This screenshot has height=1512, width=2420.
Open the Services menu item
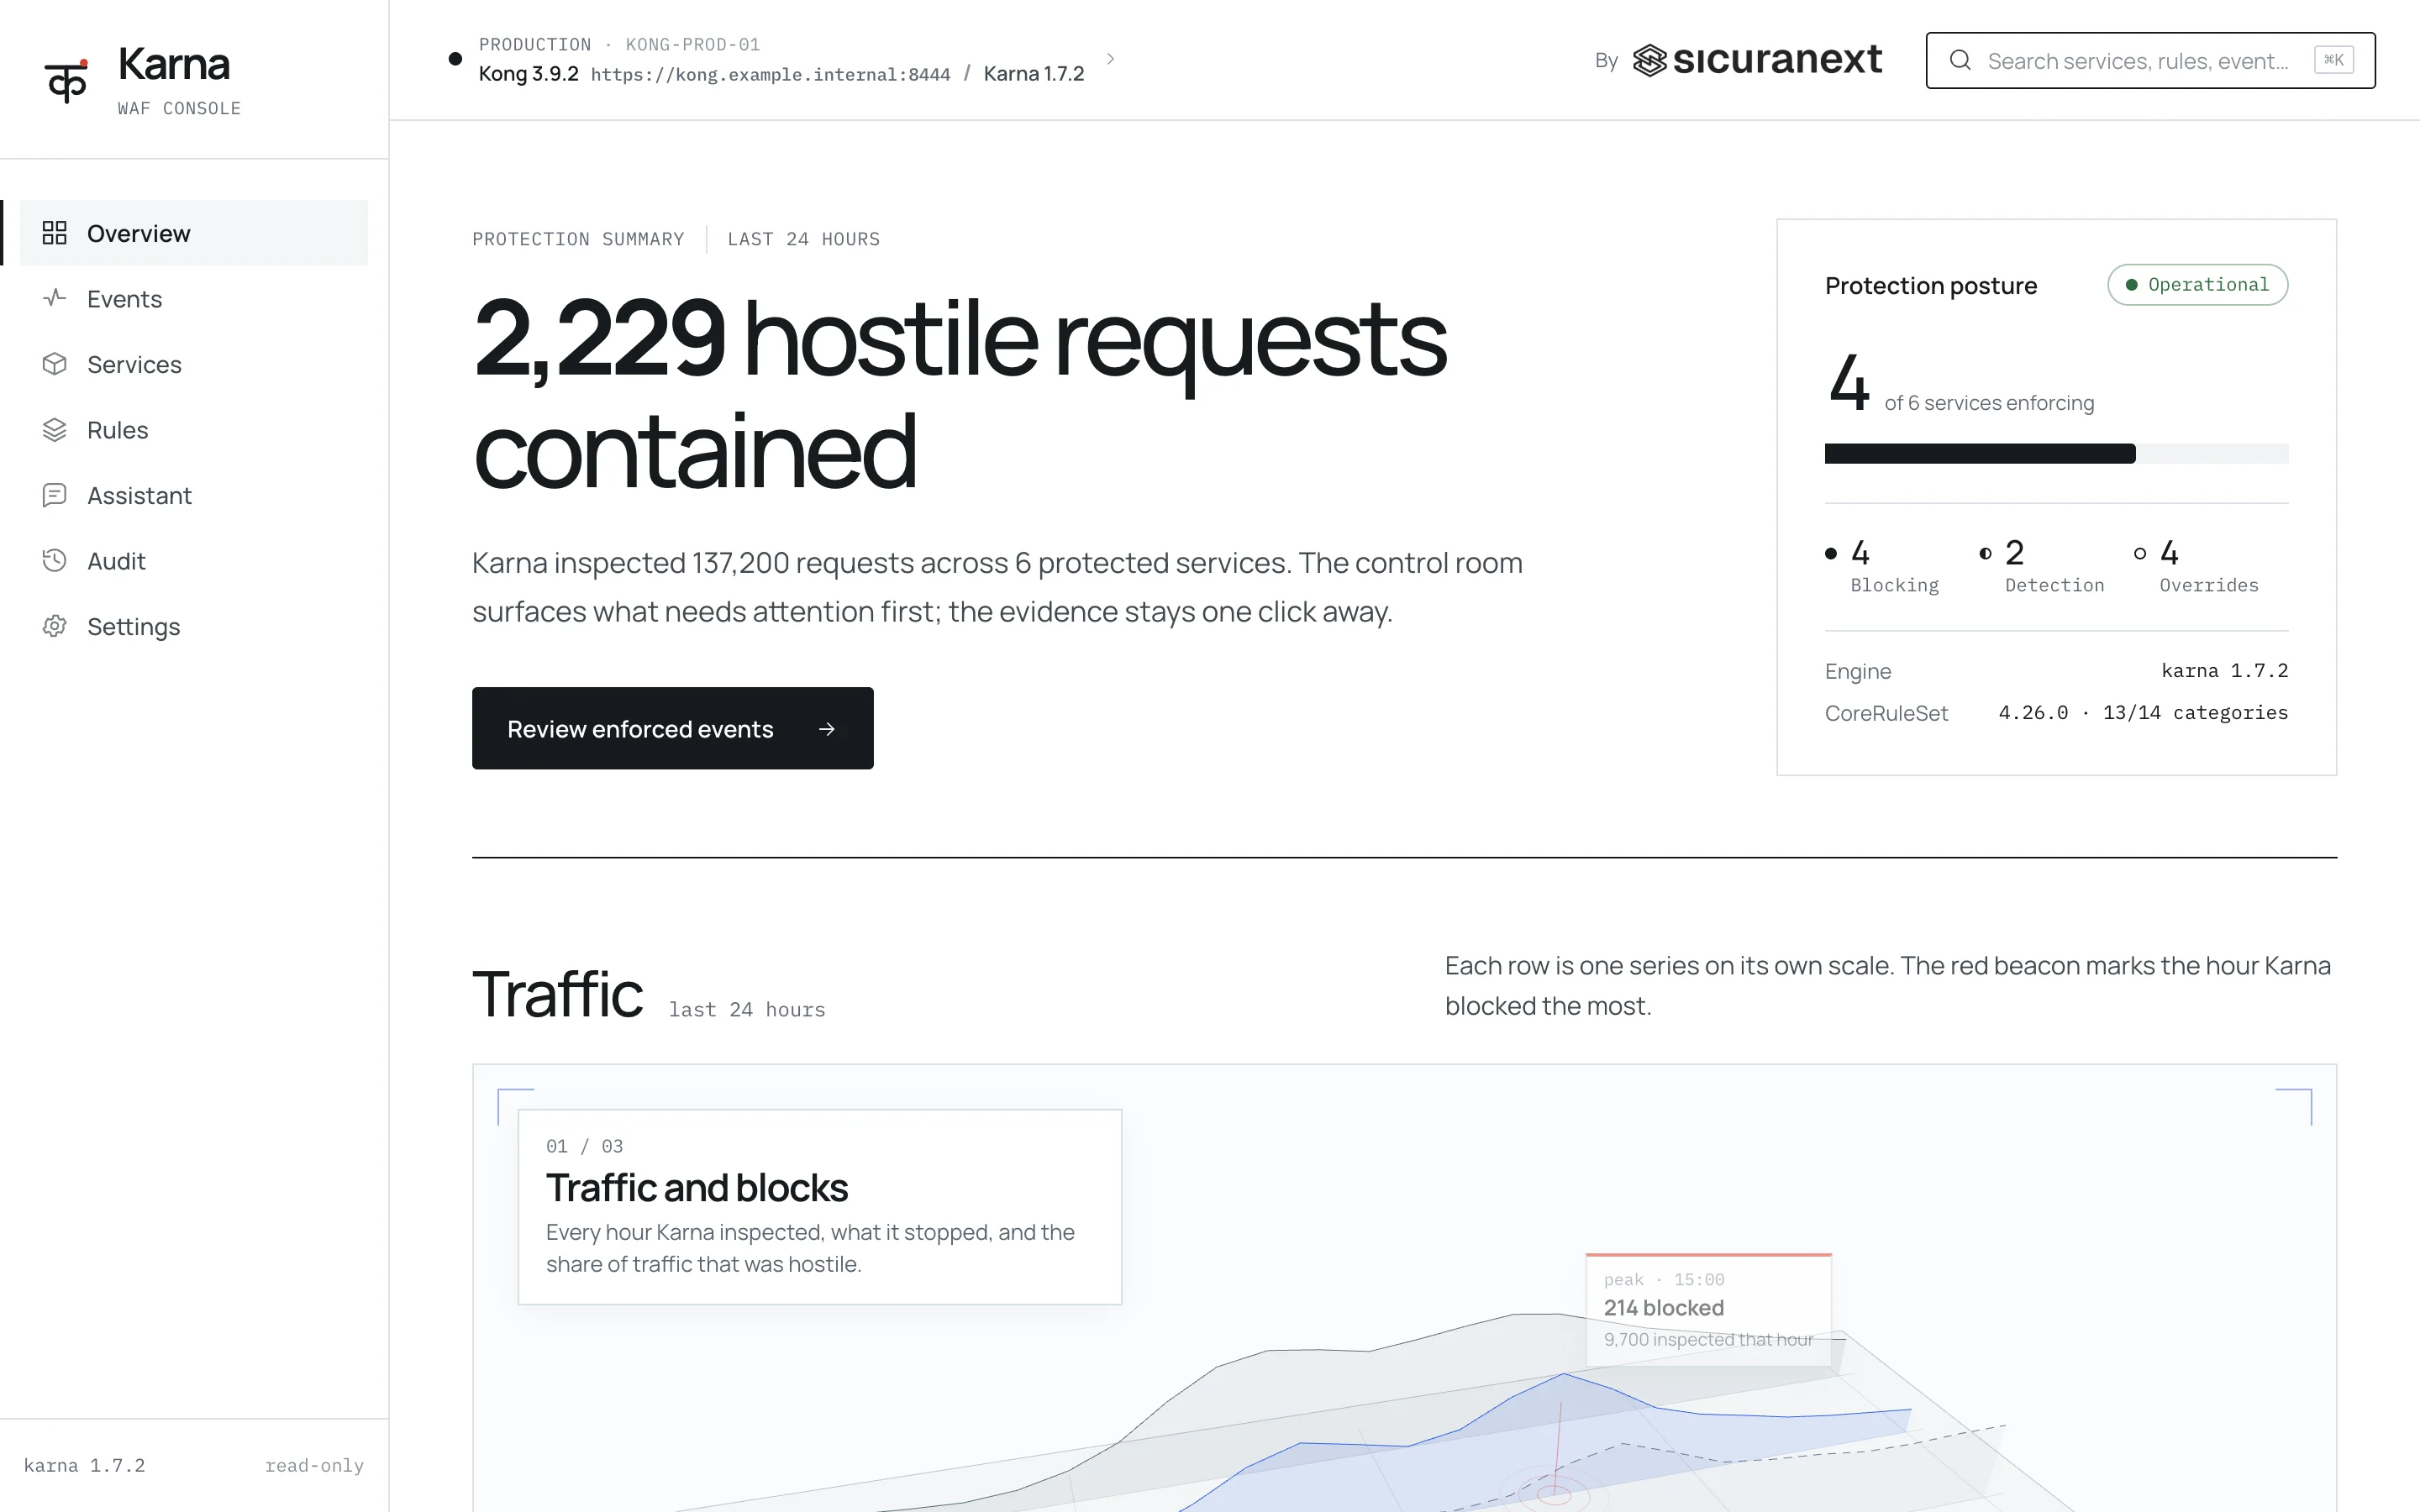[194, 364]
